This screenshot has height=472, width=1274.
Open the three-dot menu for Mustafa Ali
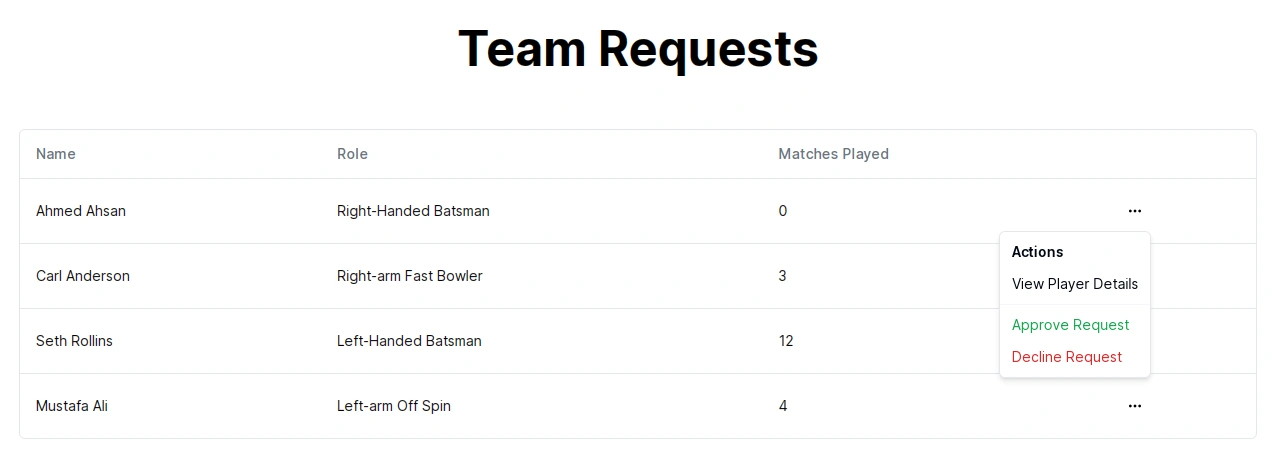click(x=1134, y=406)
